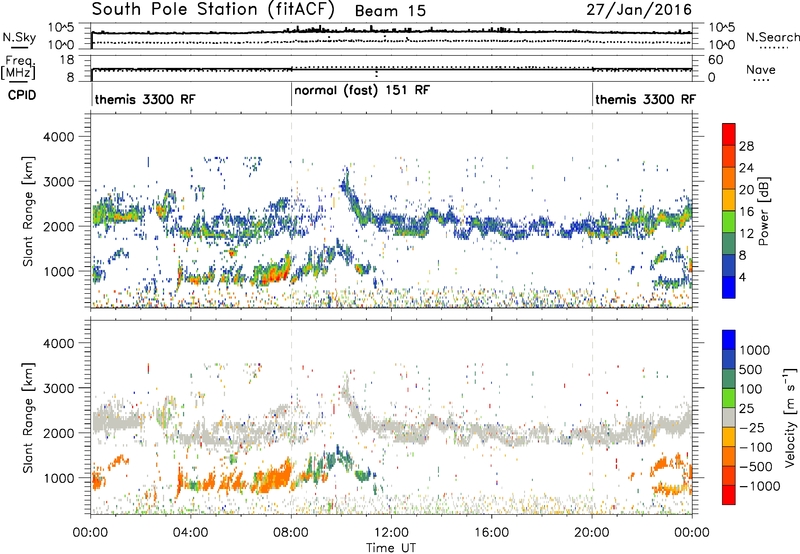Pick the light green 25–100 Velocity colorbar segment
This screenshot has width=800, height=554.
729,398
